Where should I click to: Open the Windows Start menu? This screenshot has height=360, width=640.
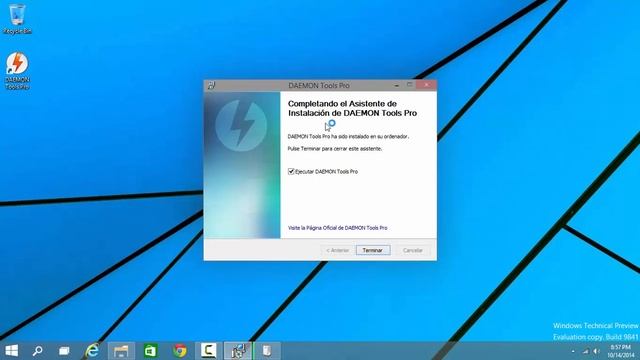11,351
